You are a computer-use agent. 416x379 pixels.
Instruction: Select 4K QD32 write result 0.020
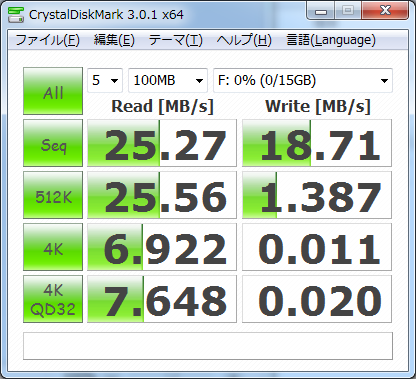(317, 299)
